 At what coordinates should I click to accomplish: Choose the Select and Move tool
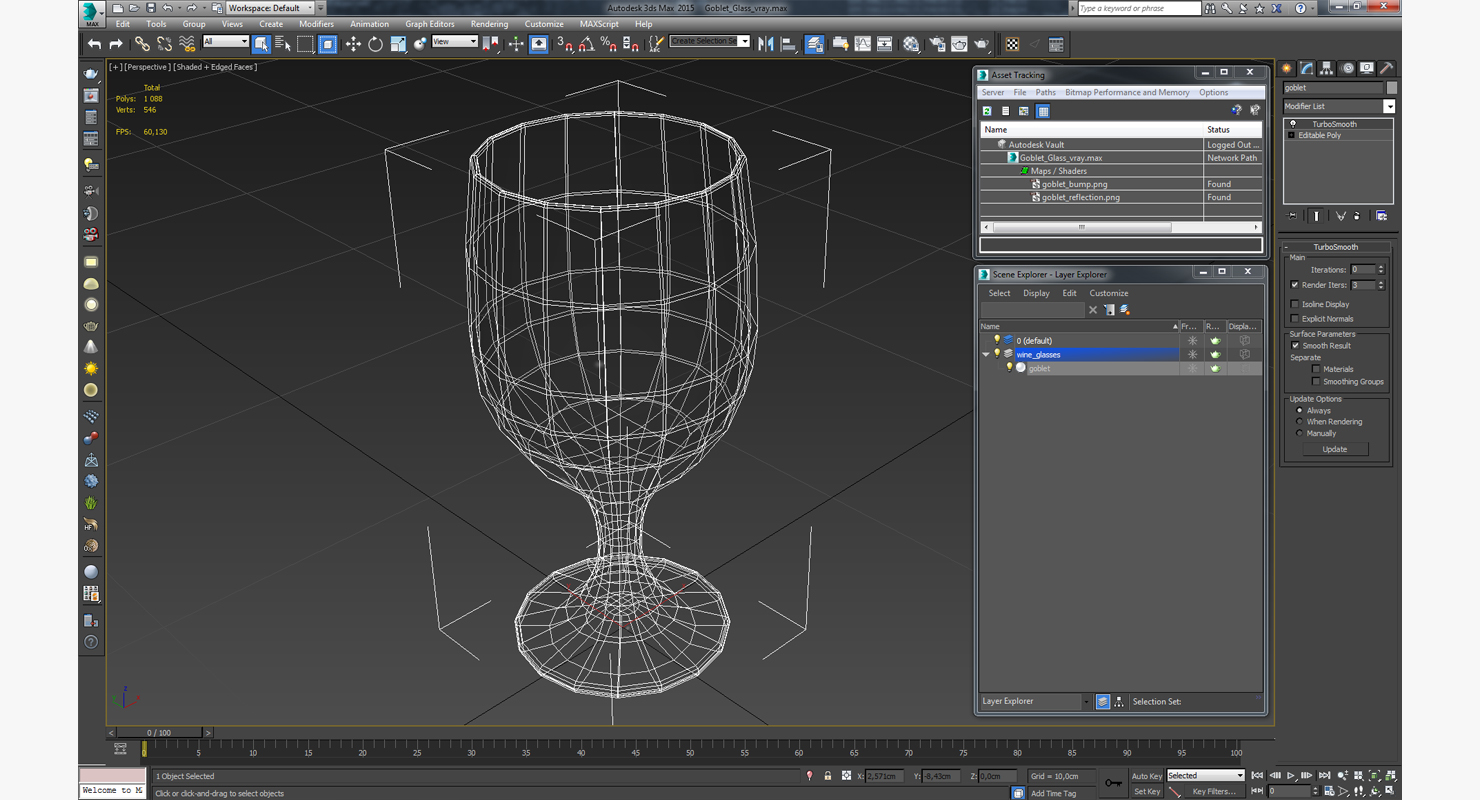352,44
